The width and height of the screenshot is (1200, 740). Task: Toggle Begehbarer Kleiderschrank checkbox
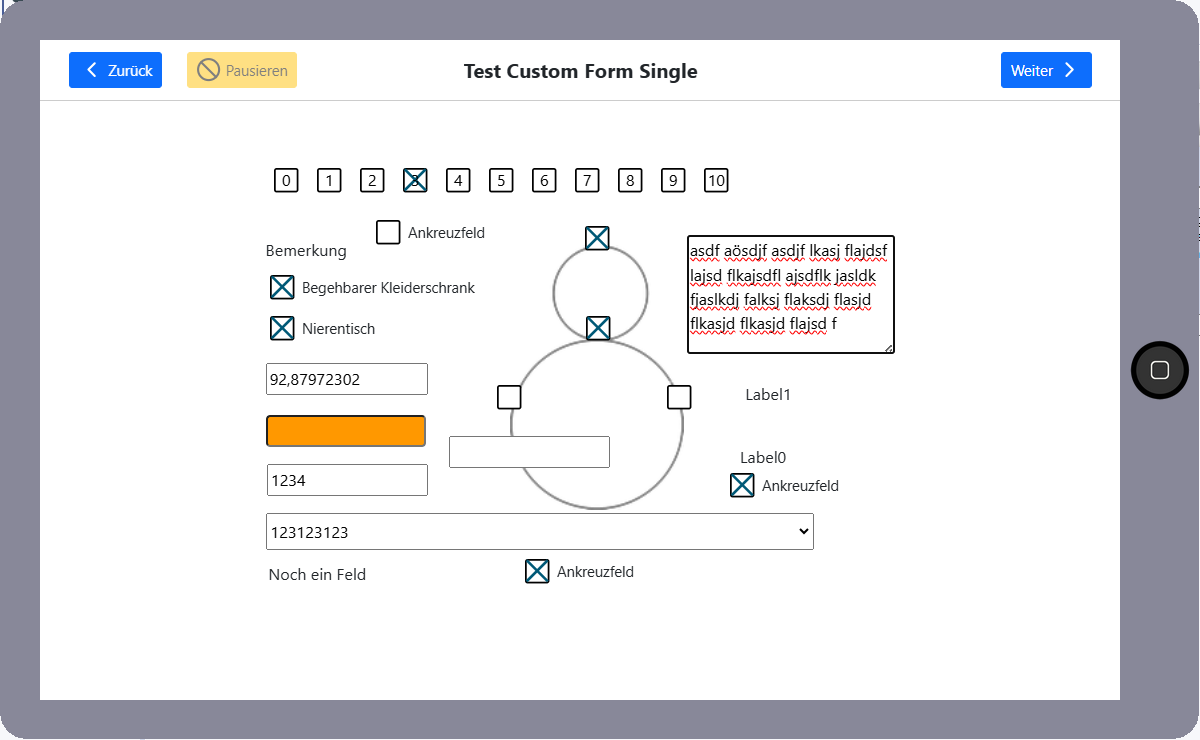click(282, 287)
